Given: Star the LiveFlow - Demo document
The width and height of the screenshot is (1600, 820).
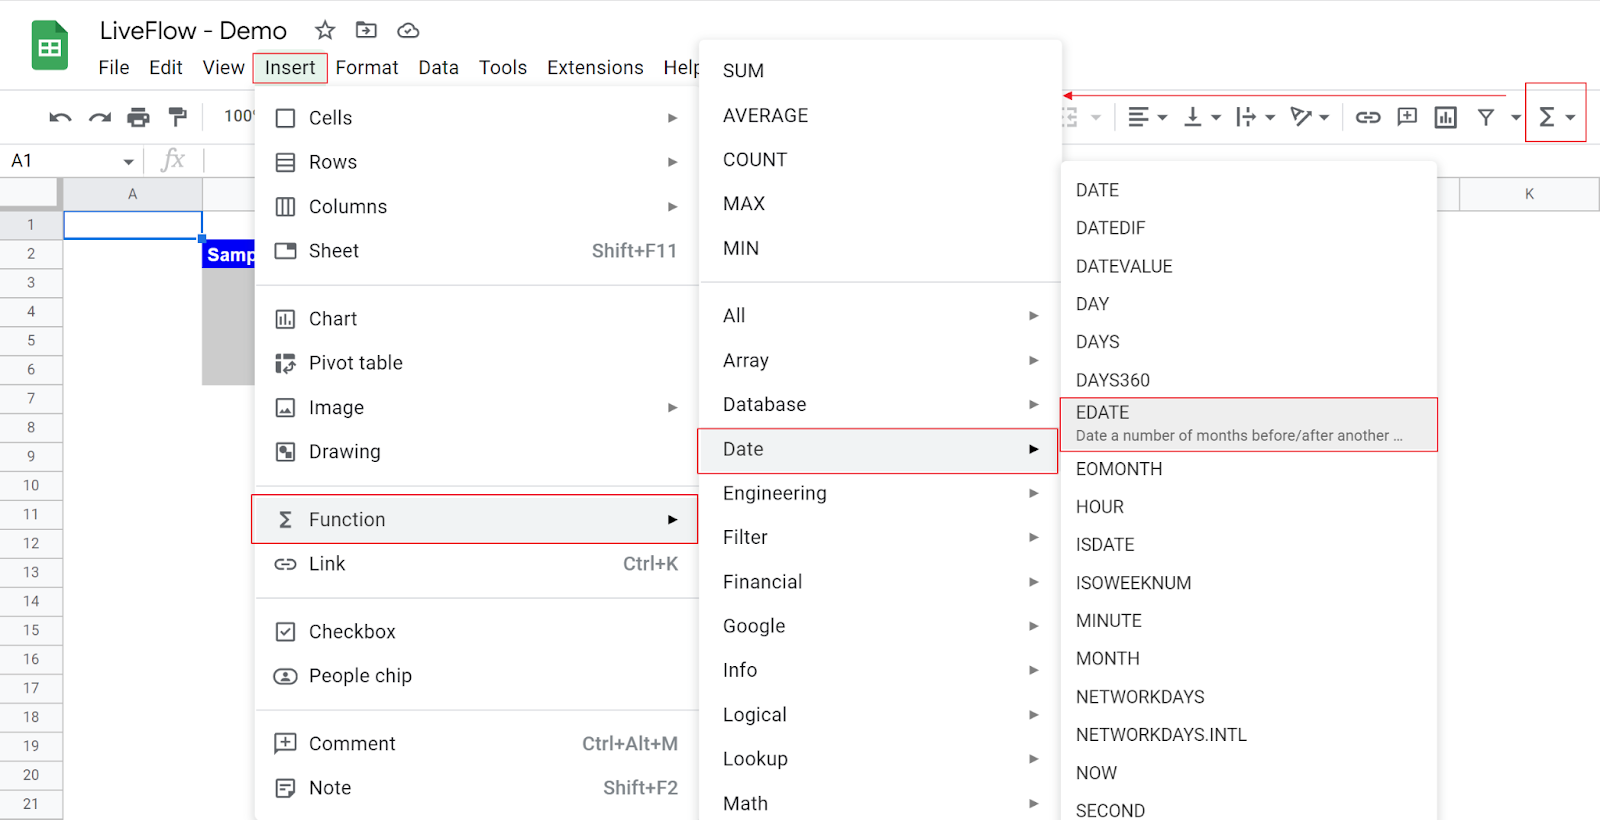Looking at the screenshot, I should point(325,30).
